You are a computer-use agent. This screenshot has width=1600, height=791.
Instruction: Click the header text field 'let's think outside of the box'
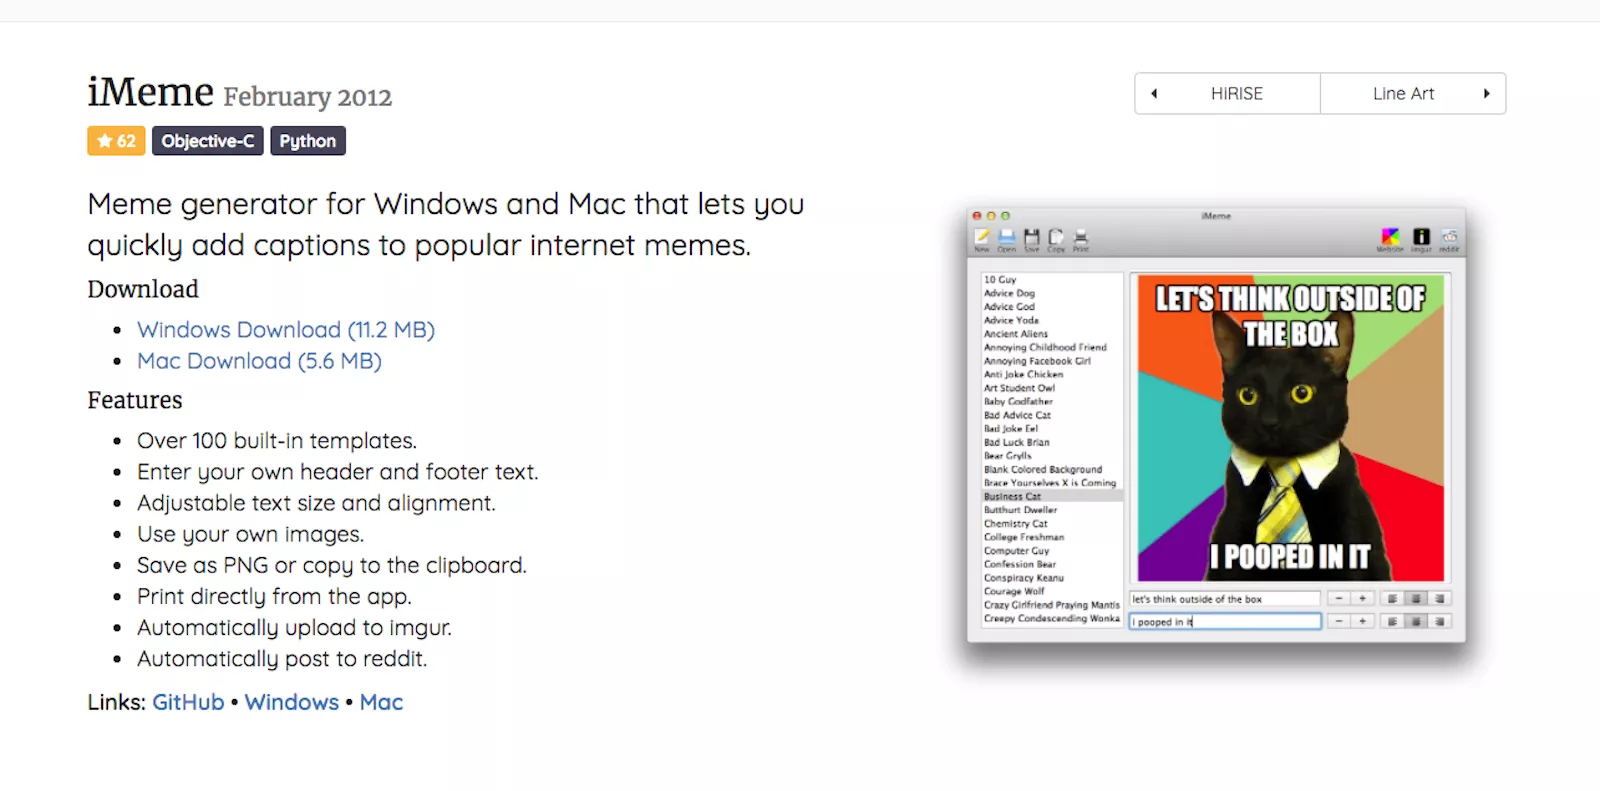point(1225,599)
